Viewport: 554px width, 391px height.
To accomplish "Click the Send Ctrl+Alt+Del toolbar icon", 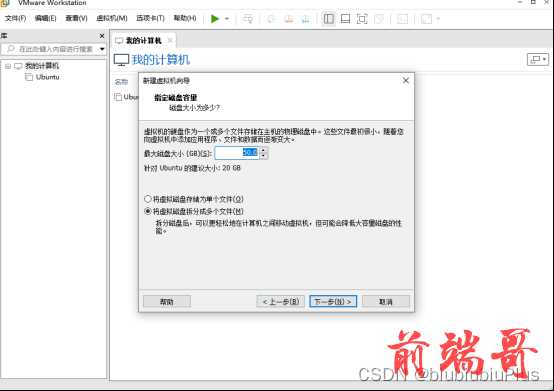I will [248, 19].
